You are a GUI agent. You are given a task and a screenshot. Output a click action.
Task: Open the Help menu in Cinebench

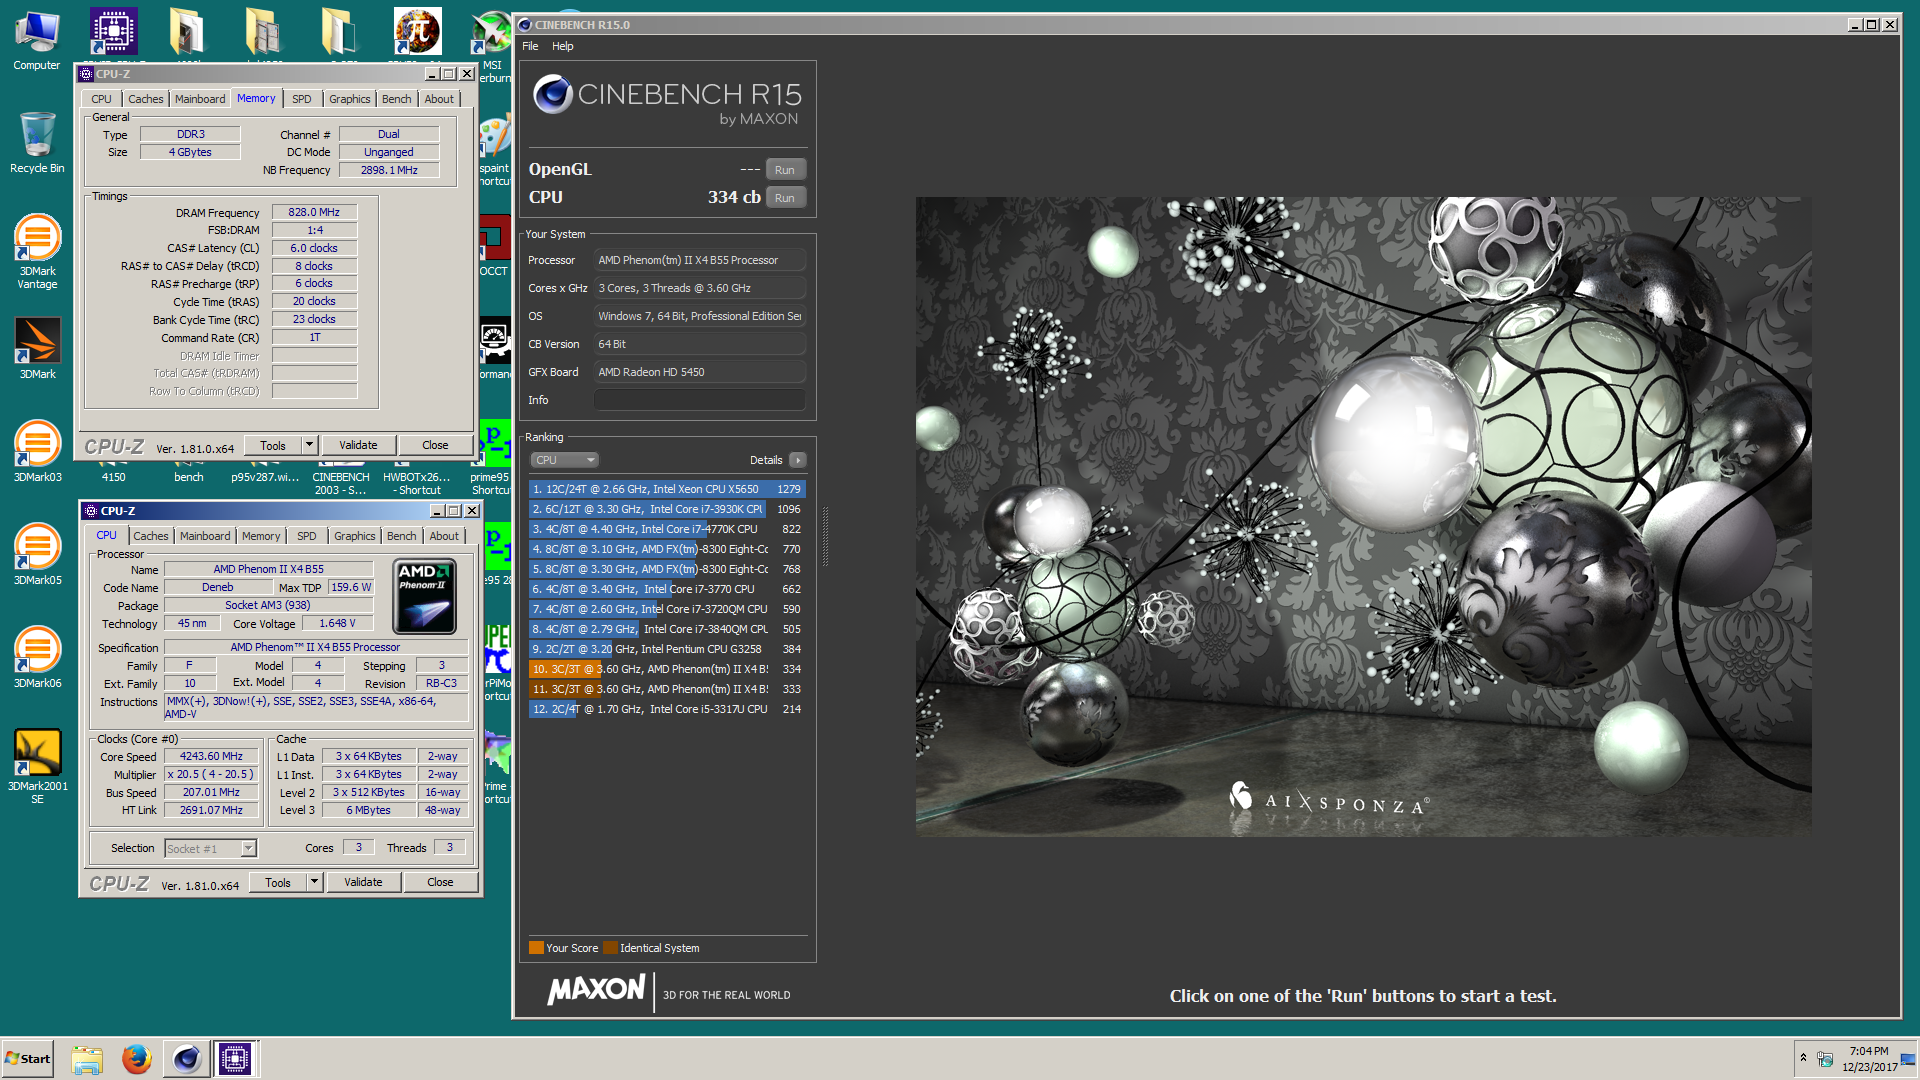coord(562,46)
